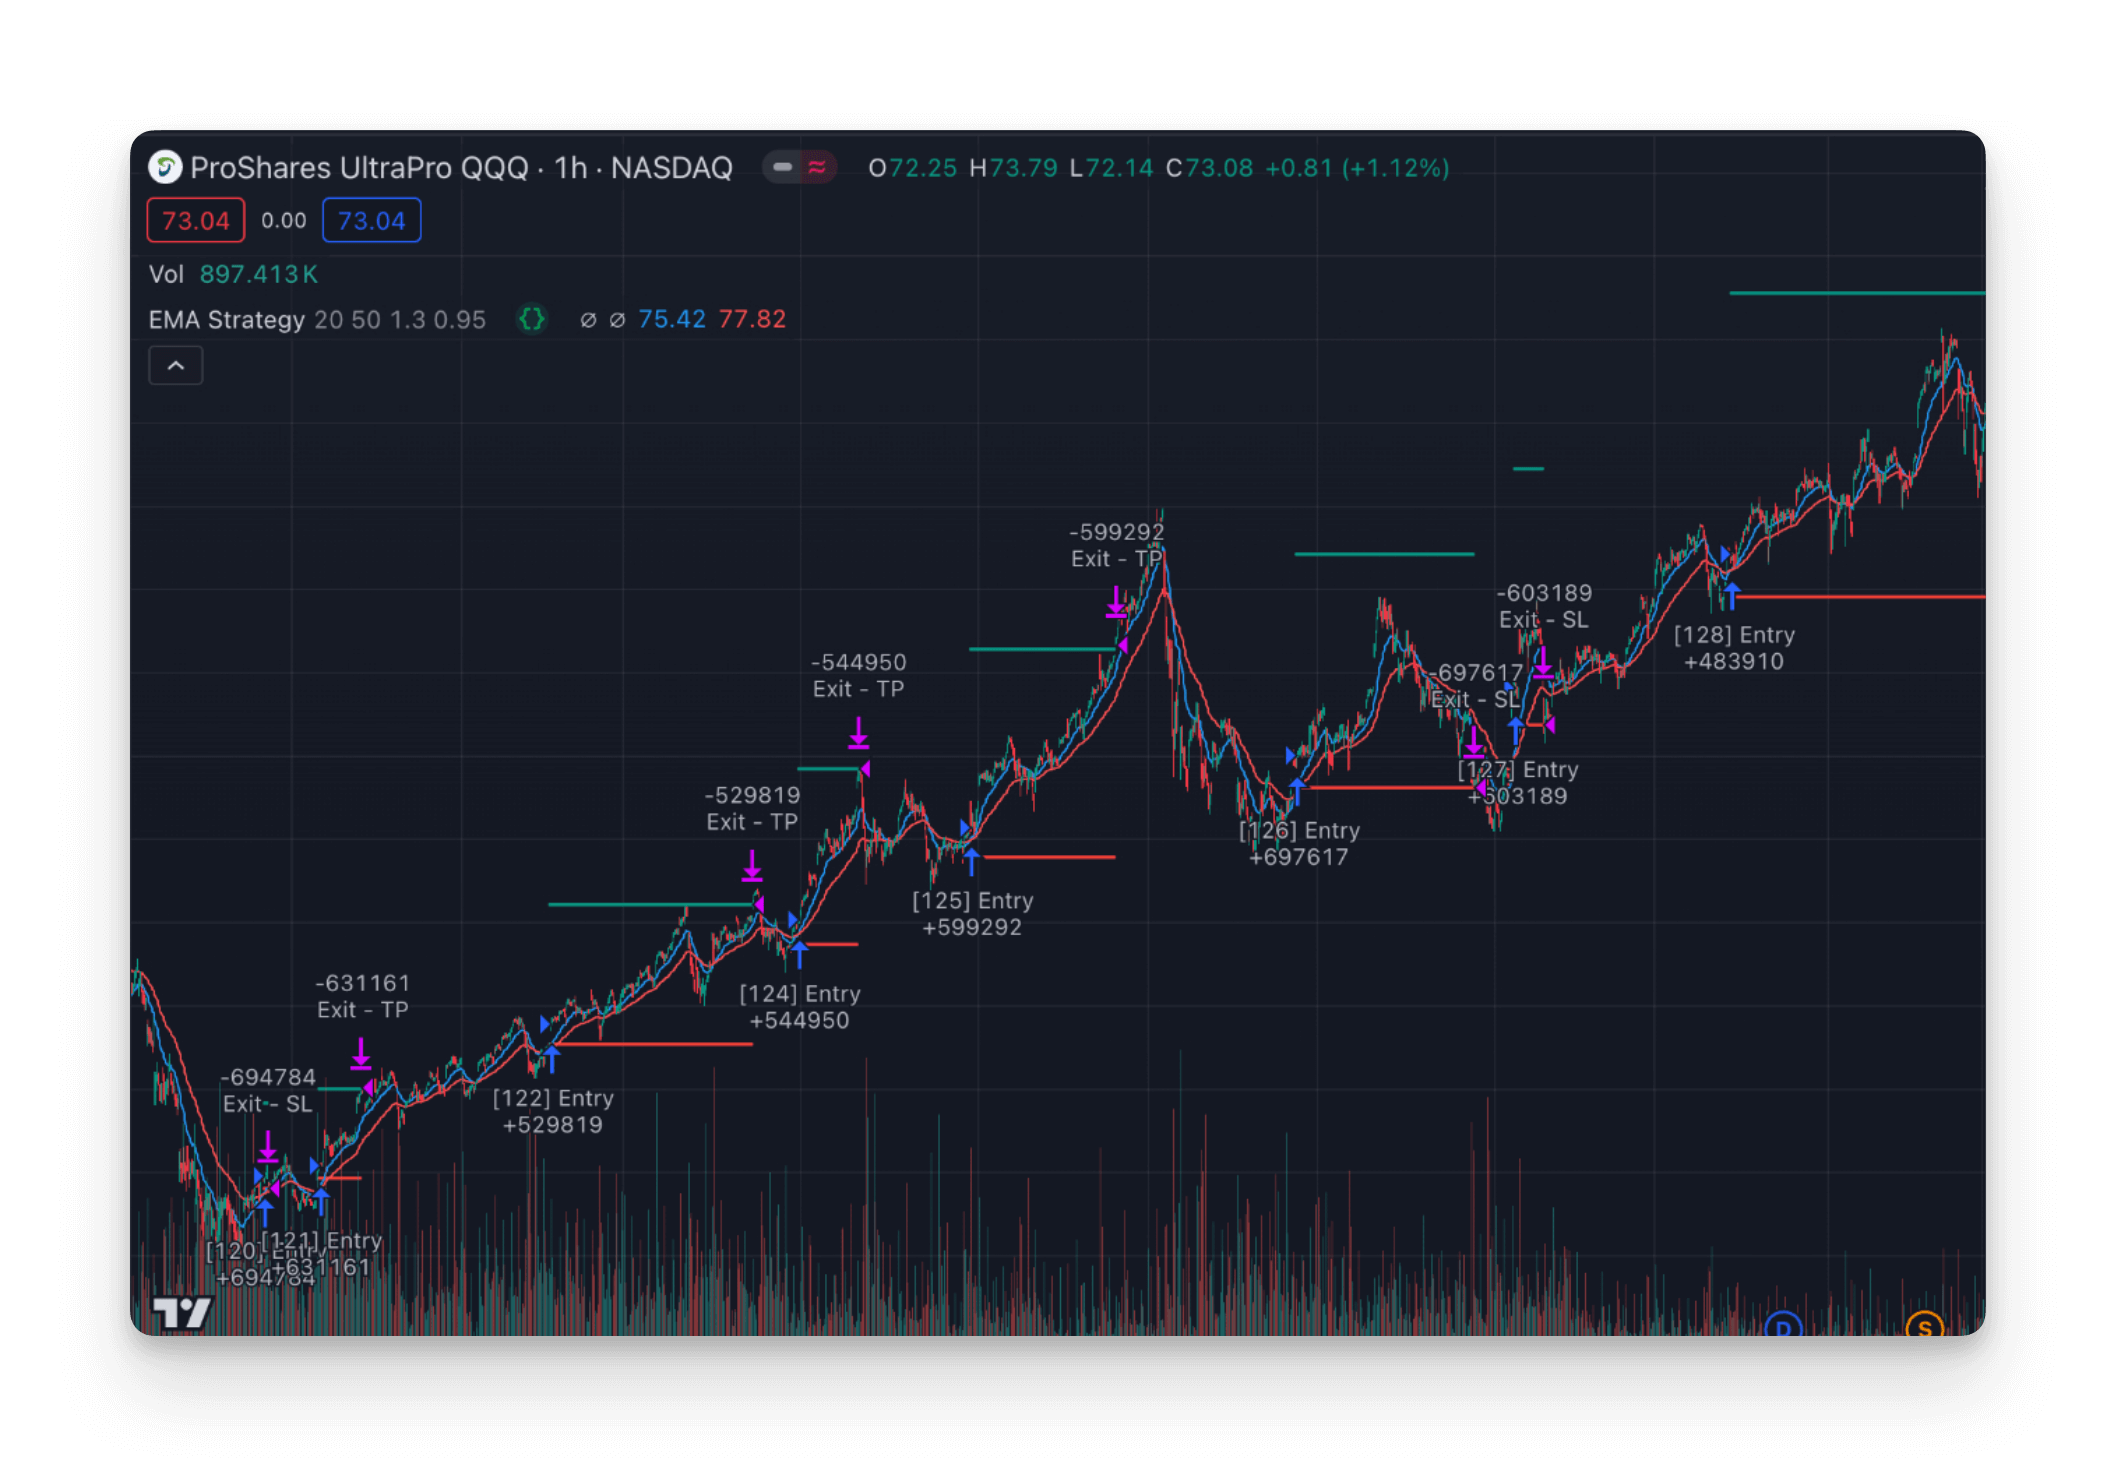Click the ProShares UltraPro QQQ symbol title
The image size is (2116, 1466).
click(x=461, y=167)
